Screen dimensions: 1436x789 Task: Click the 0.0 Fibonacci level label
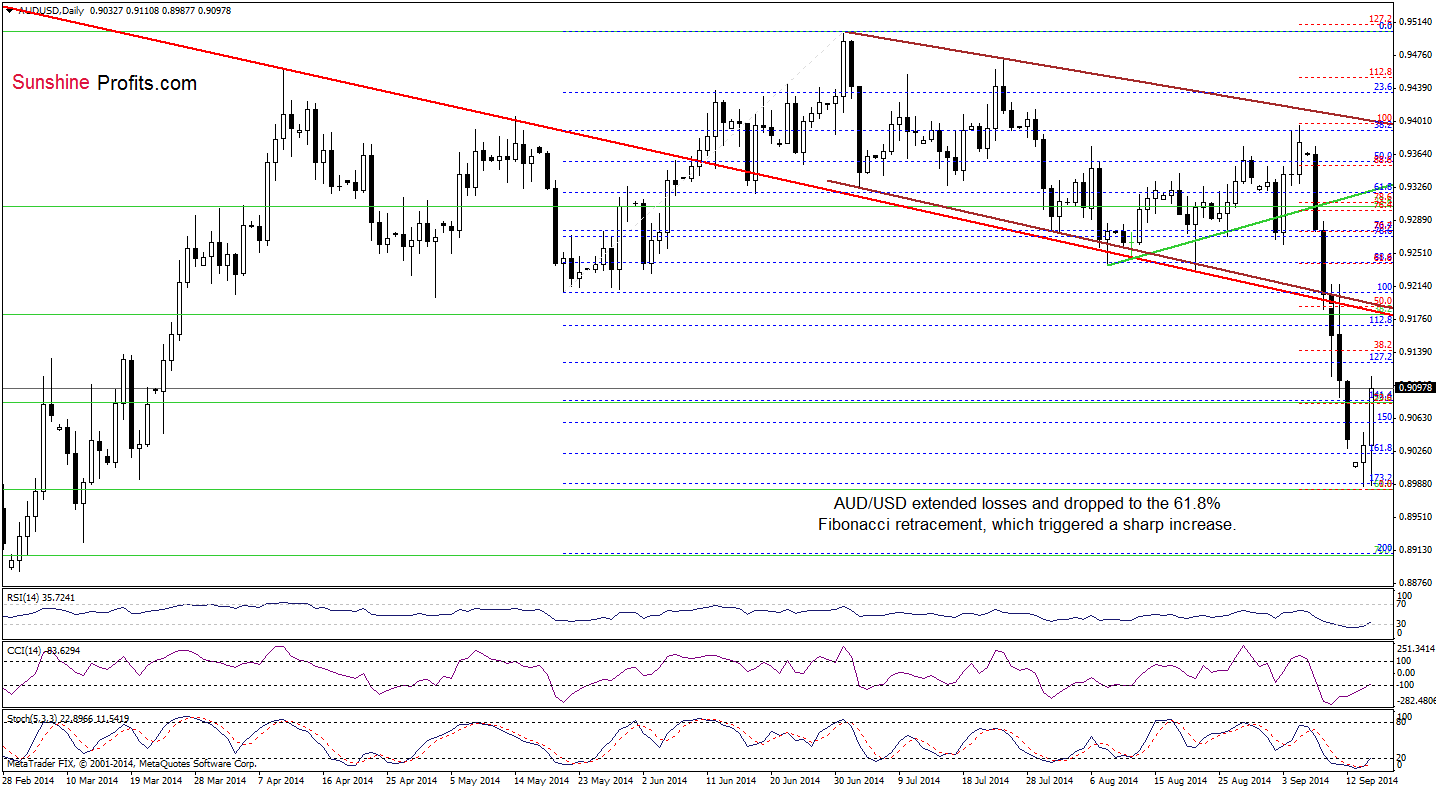click(x=1386, y=26)
